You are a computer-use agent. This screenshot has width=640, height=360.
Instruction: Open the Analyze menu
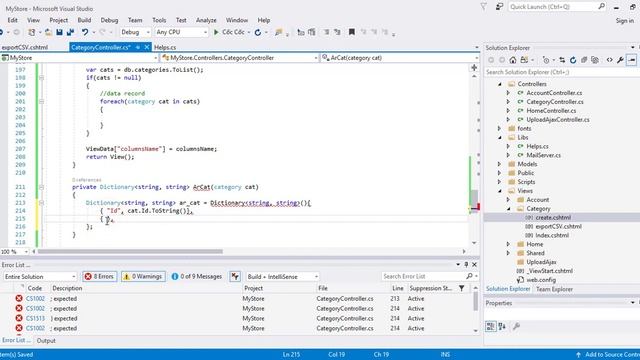point(206,20)
